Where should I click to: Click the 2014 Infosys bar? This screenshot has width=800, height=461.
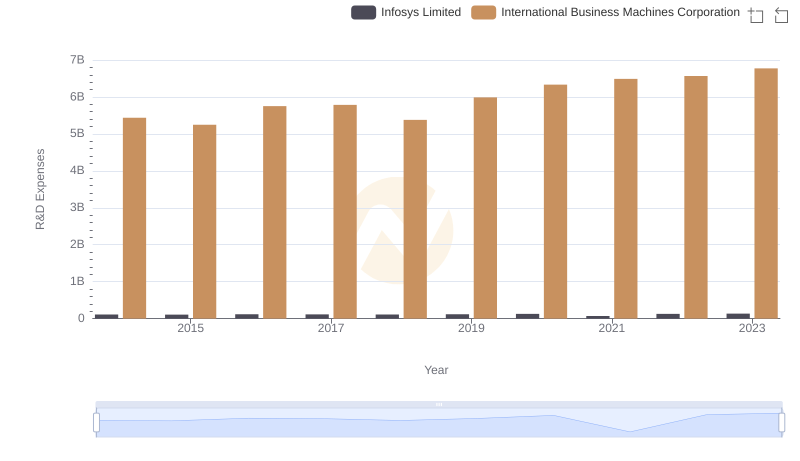point(107,316)
